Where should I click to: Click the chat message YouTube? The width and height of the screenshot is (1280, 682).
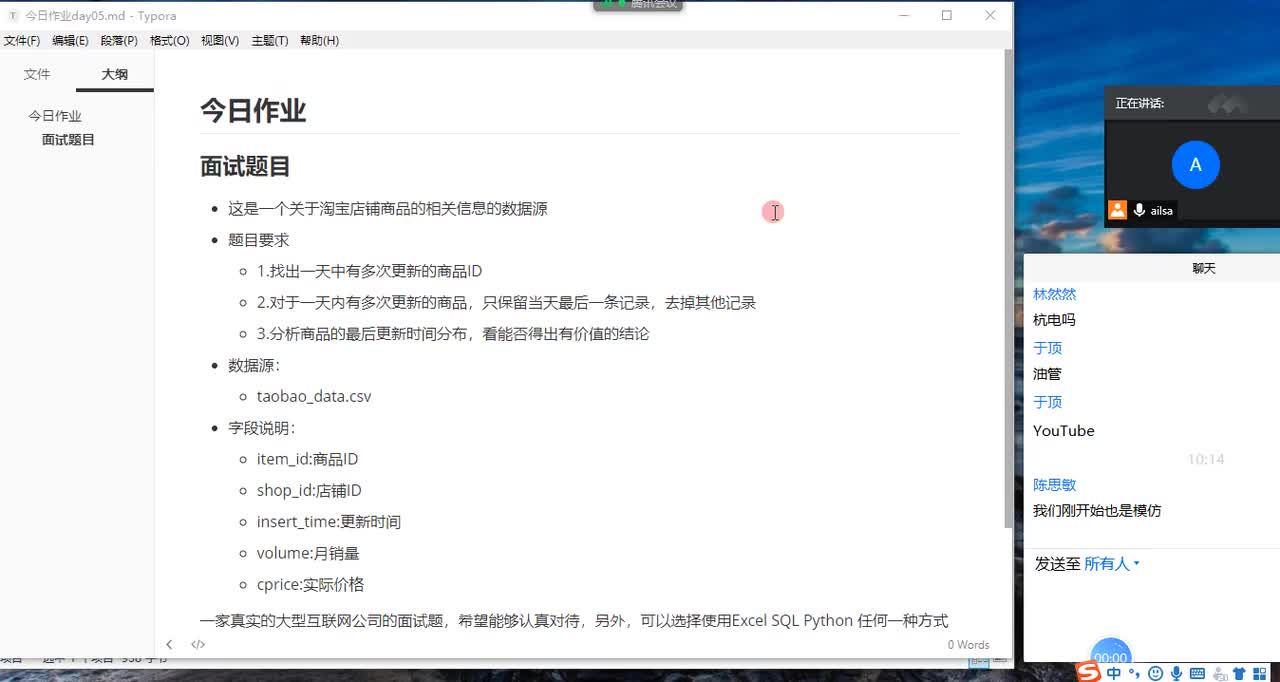1064,431
